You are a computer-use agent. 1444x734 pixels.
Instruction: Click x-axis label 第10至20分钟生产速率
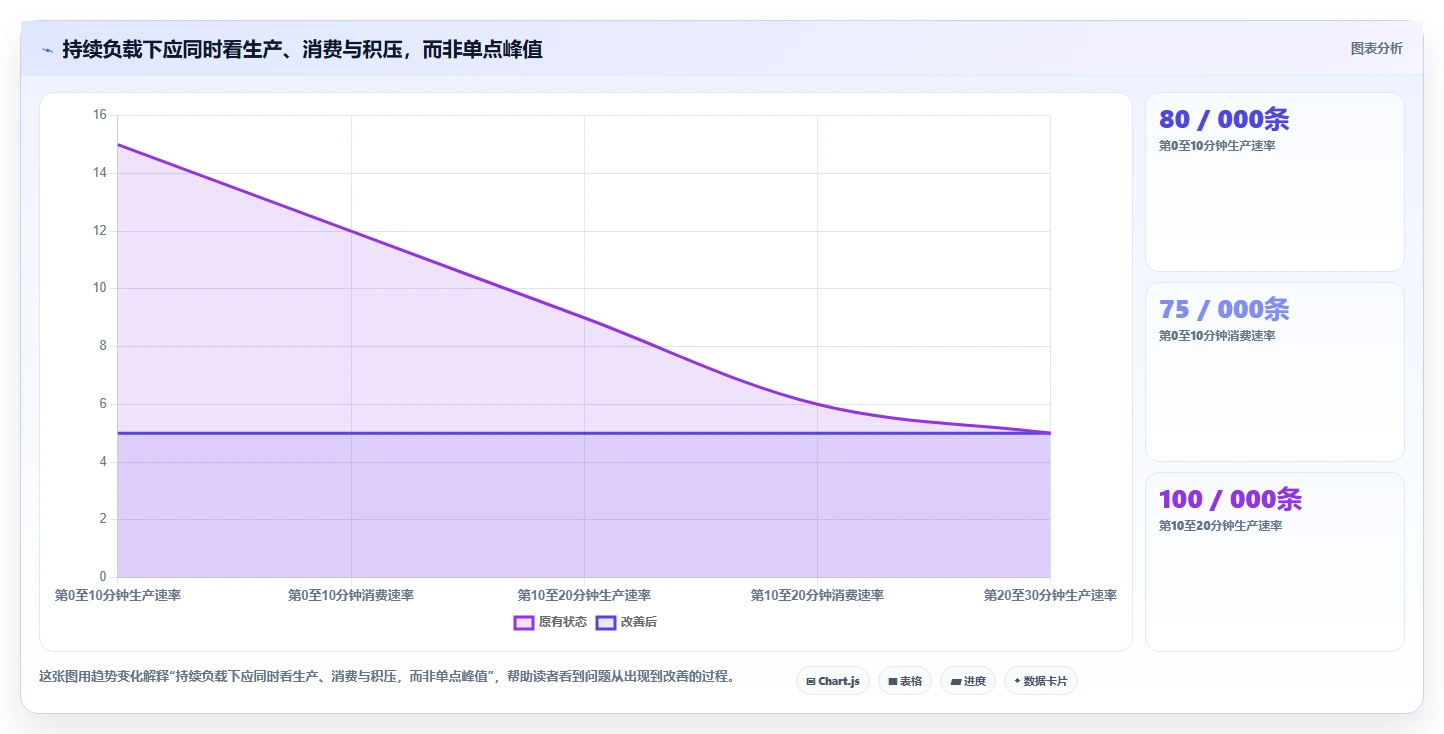pyautogui.click(x=584, y=595)
